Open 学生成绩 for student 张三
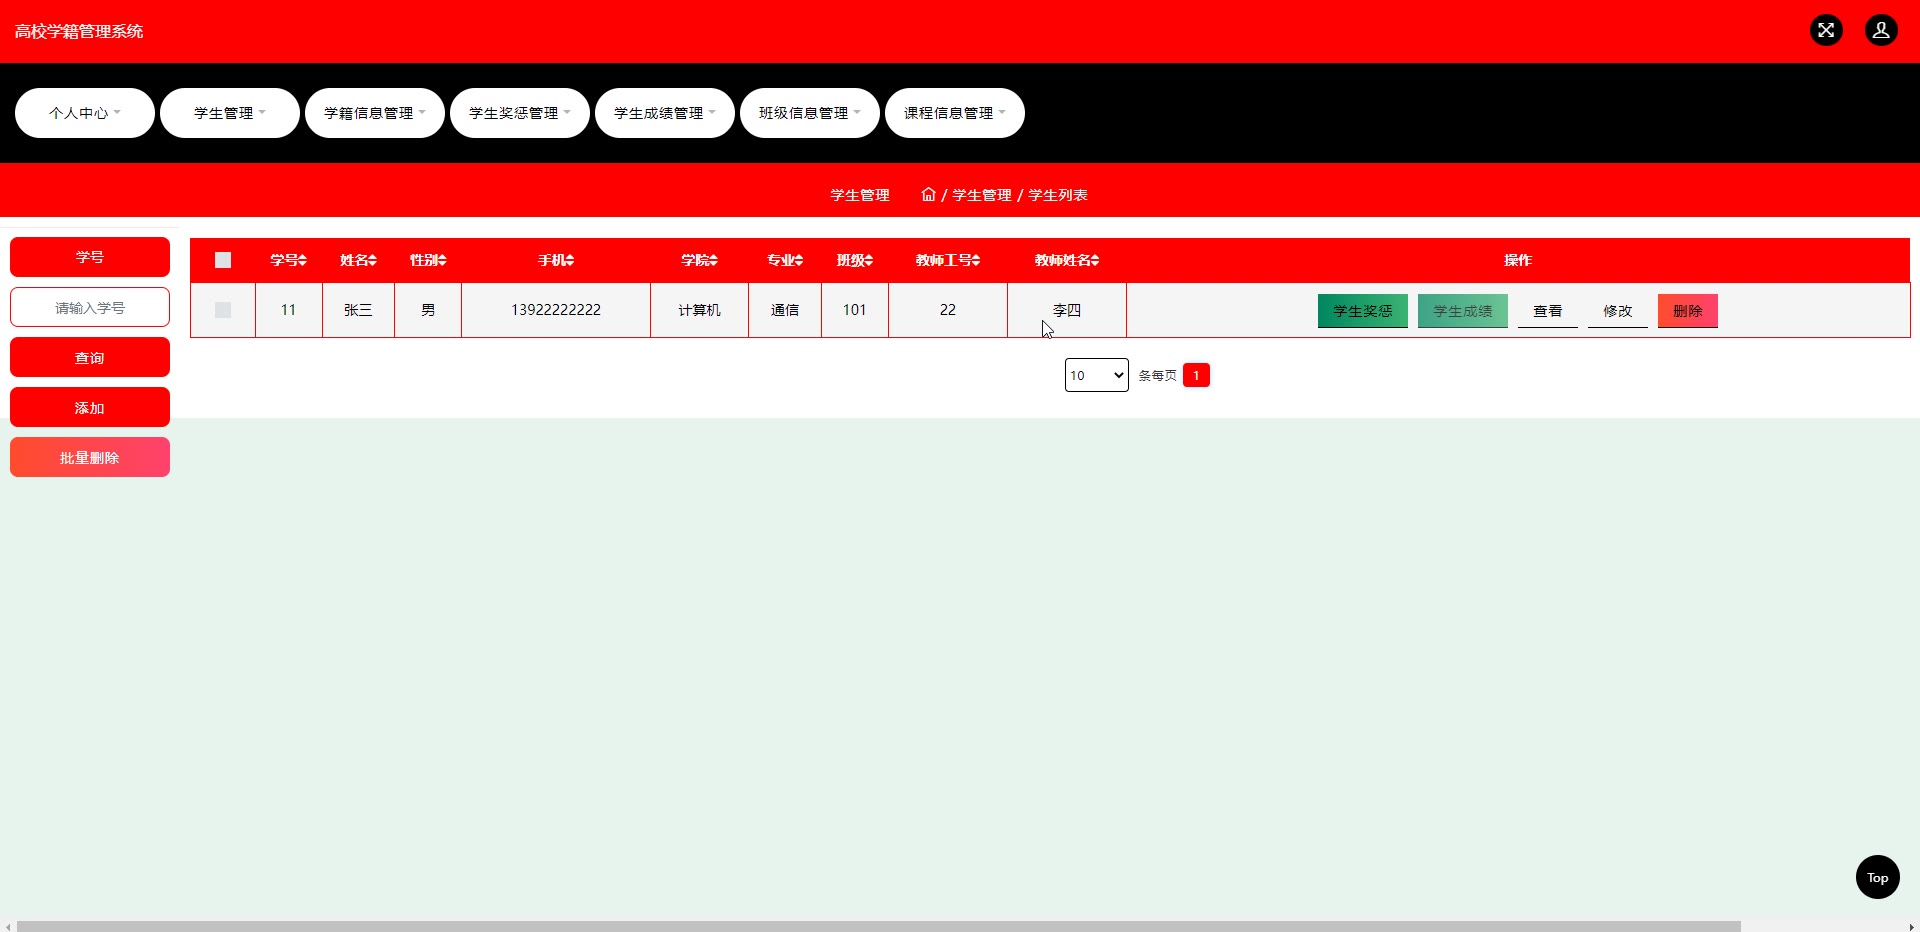1920x932 pixels. 1463,311
